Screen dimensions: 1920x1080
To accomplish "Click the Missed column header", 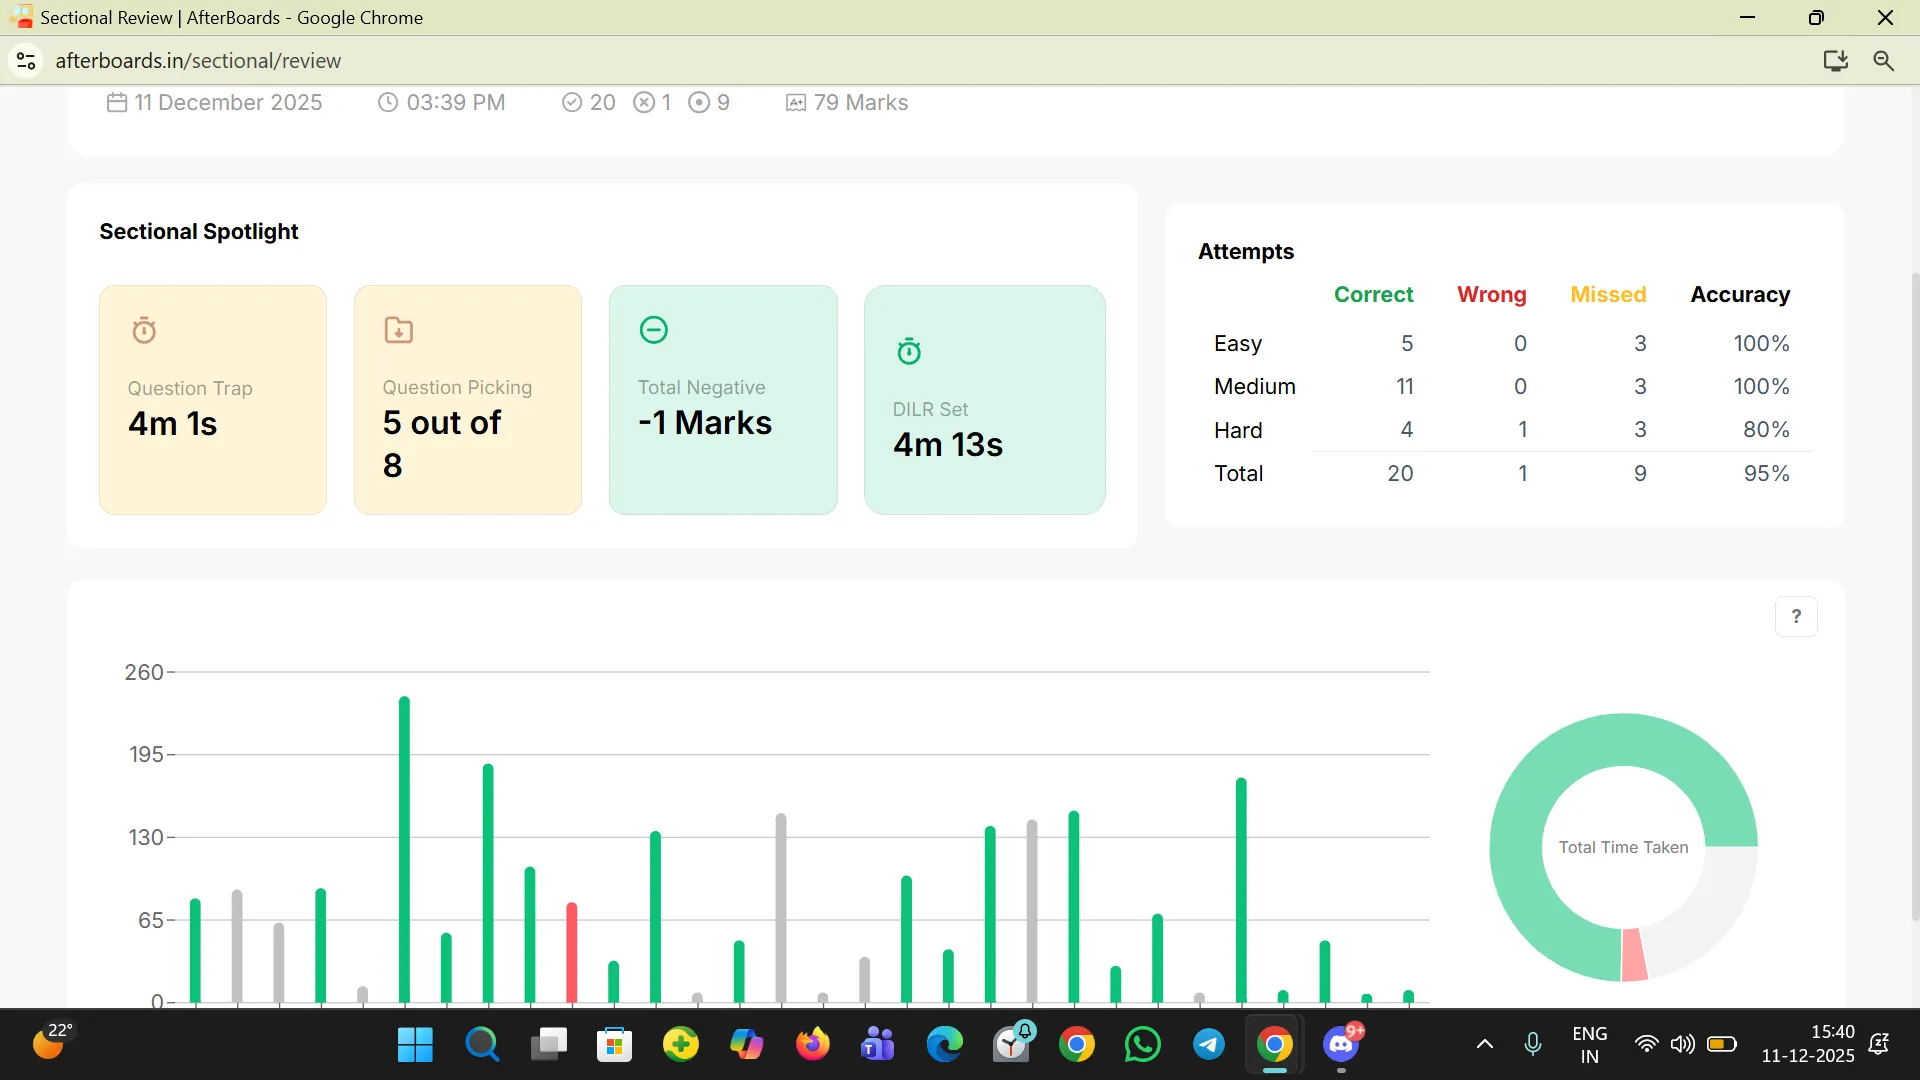I will coord(1608,294).
